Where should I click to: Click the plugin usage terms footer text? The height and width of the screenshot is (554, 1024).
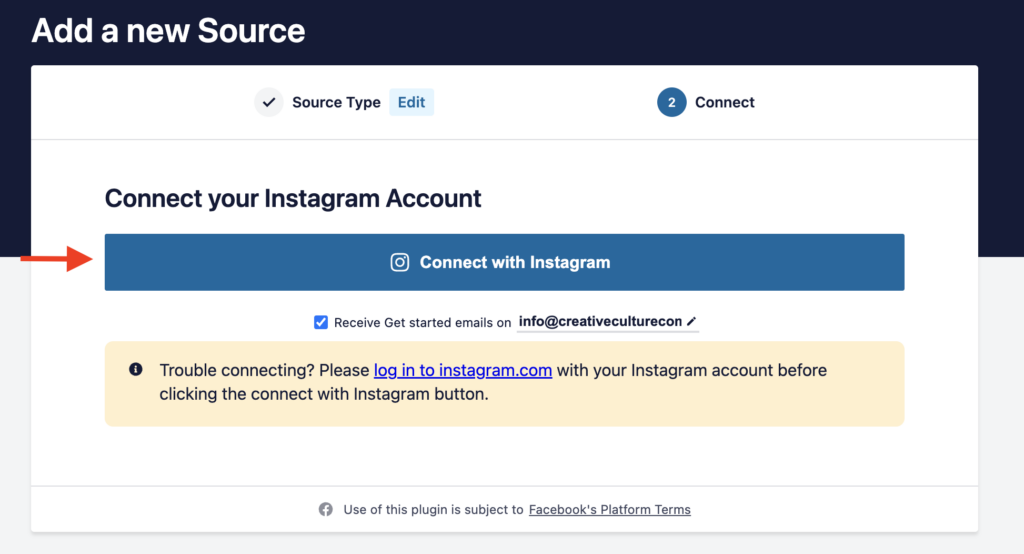coord(434,510)
